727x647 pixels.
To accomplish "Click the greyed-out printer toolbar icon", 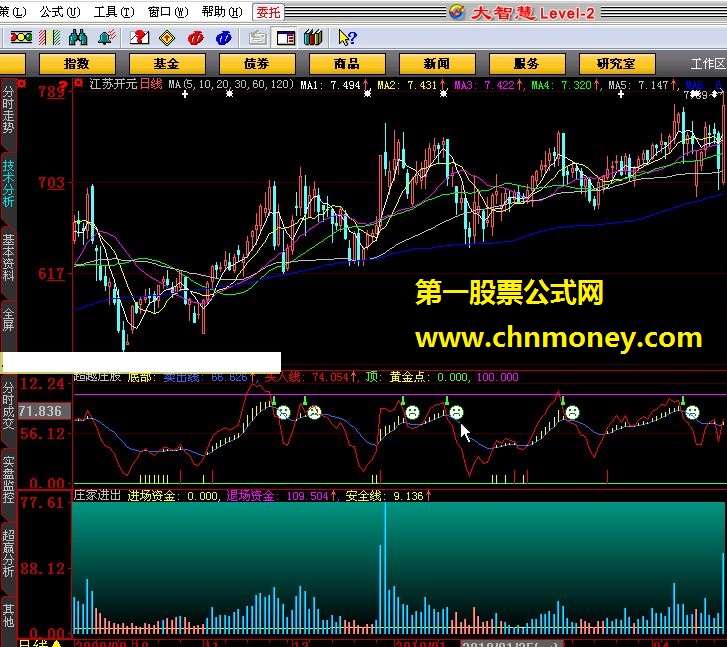I will 257,38.
